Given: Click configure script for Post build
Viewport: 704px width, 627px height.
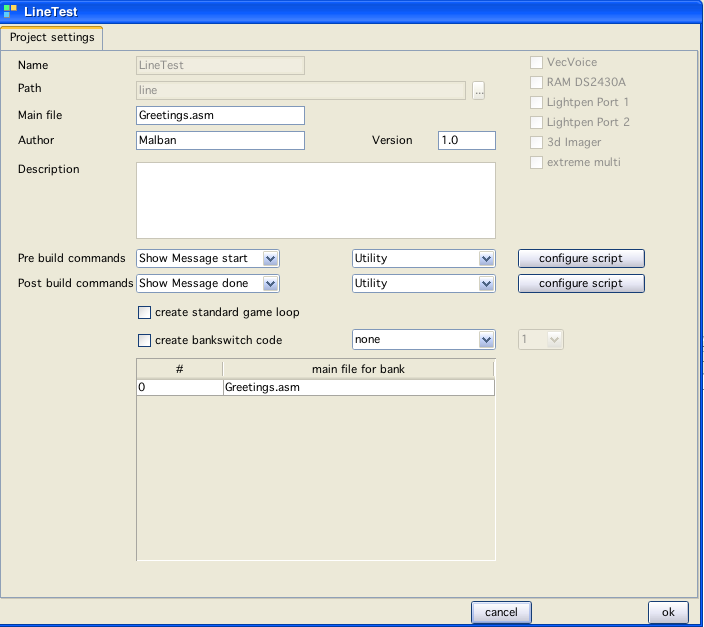Looking at the screenshot, I should 580,283.
